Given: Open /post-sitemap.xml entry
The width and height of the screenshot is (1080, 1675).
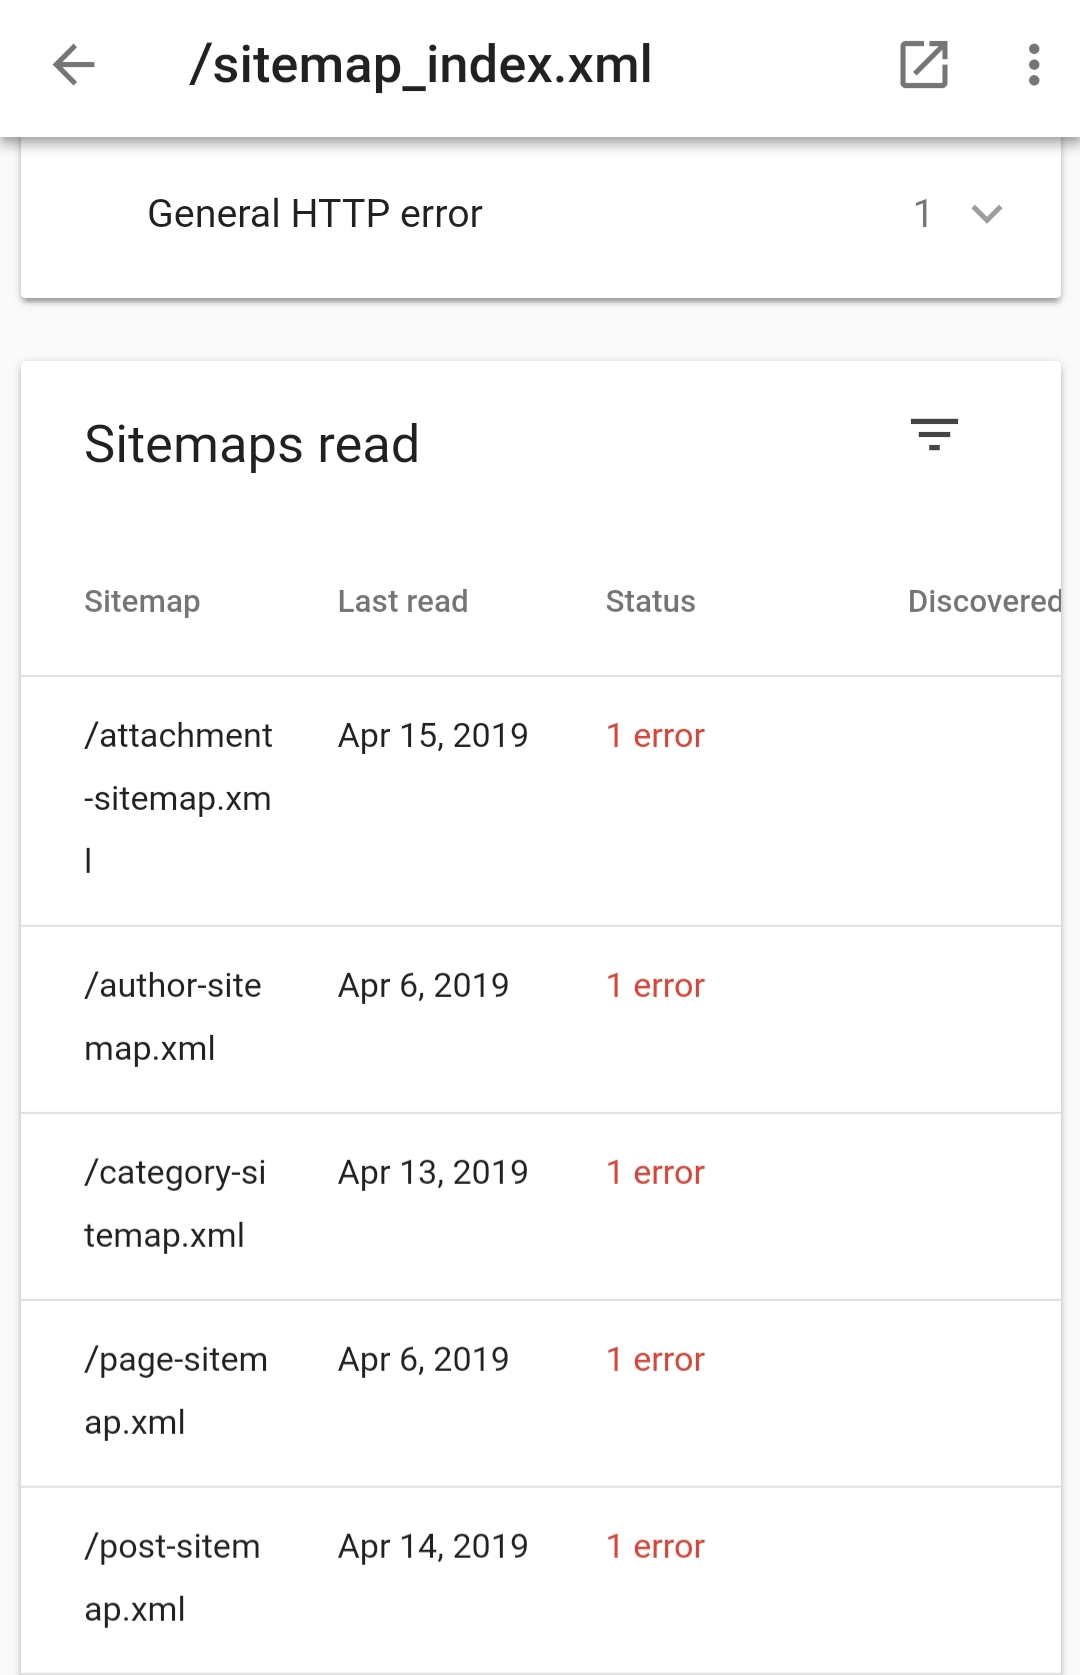Looking at the screenshot, I should click(172, 1575).
